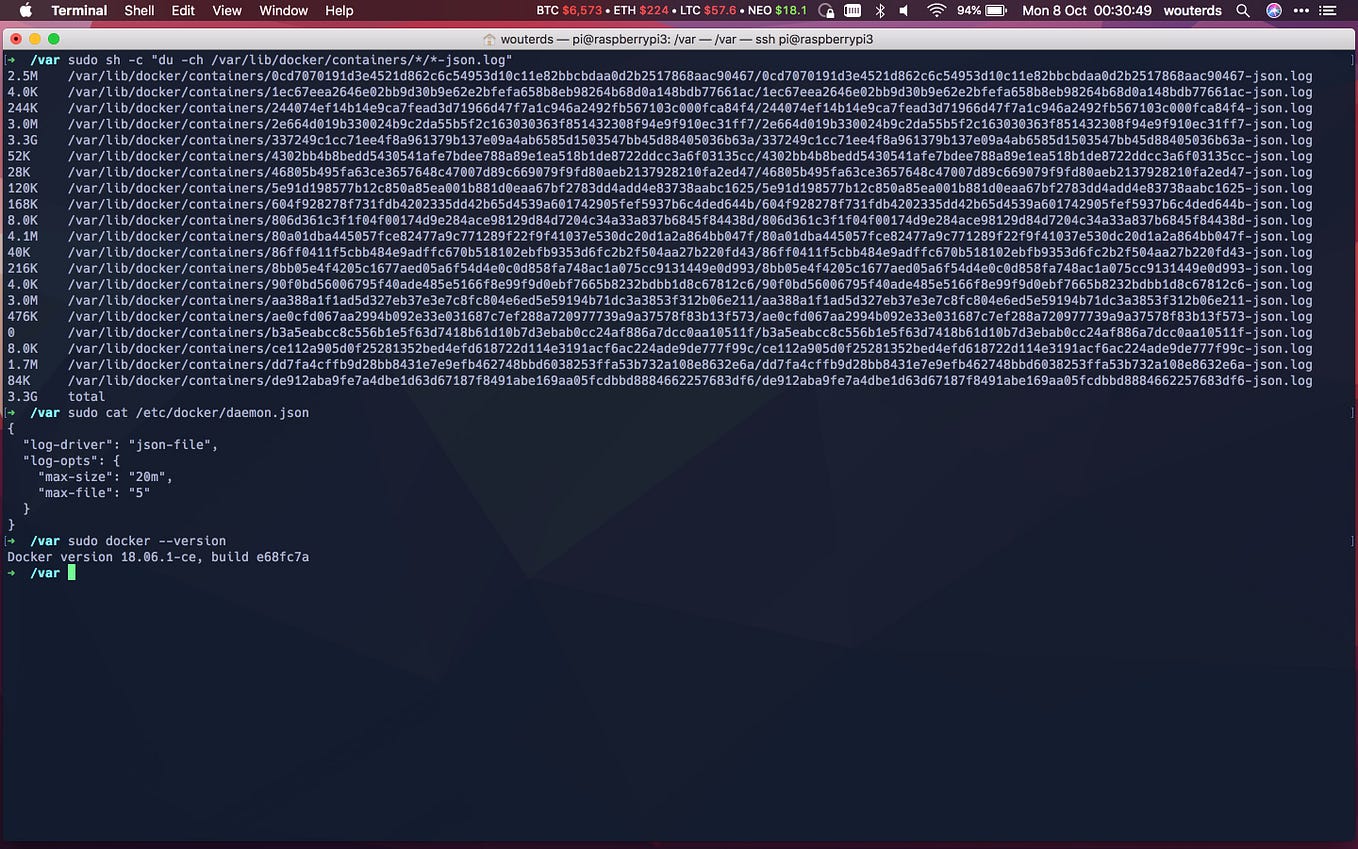Click the volume speaker icon
This screenshot has width=1358, height=849.
click(x=905, y=11)
